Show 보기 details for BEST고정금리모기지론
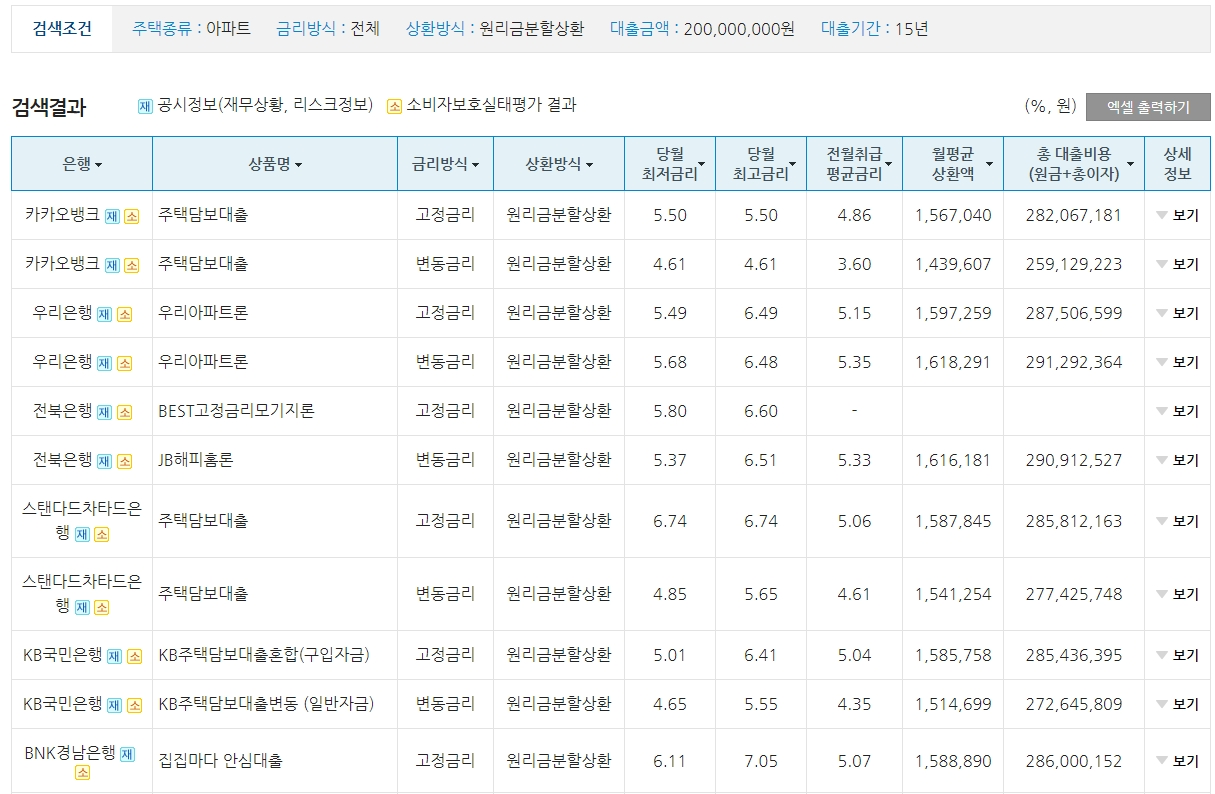Screen dimensions: 1215x794 click(x=1177, y=412)
